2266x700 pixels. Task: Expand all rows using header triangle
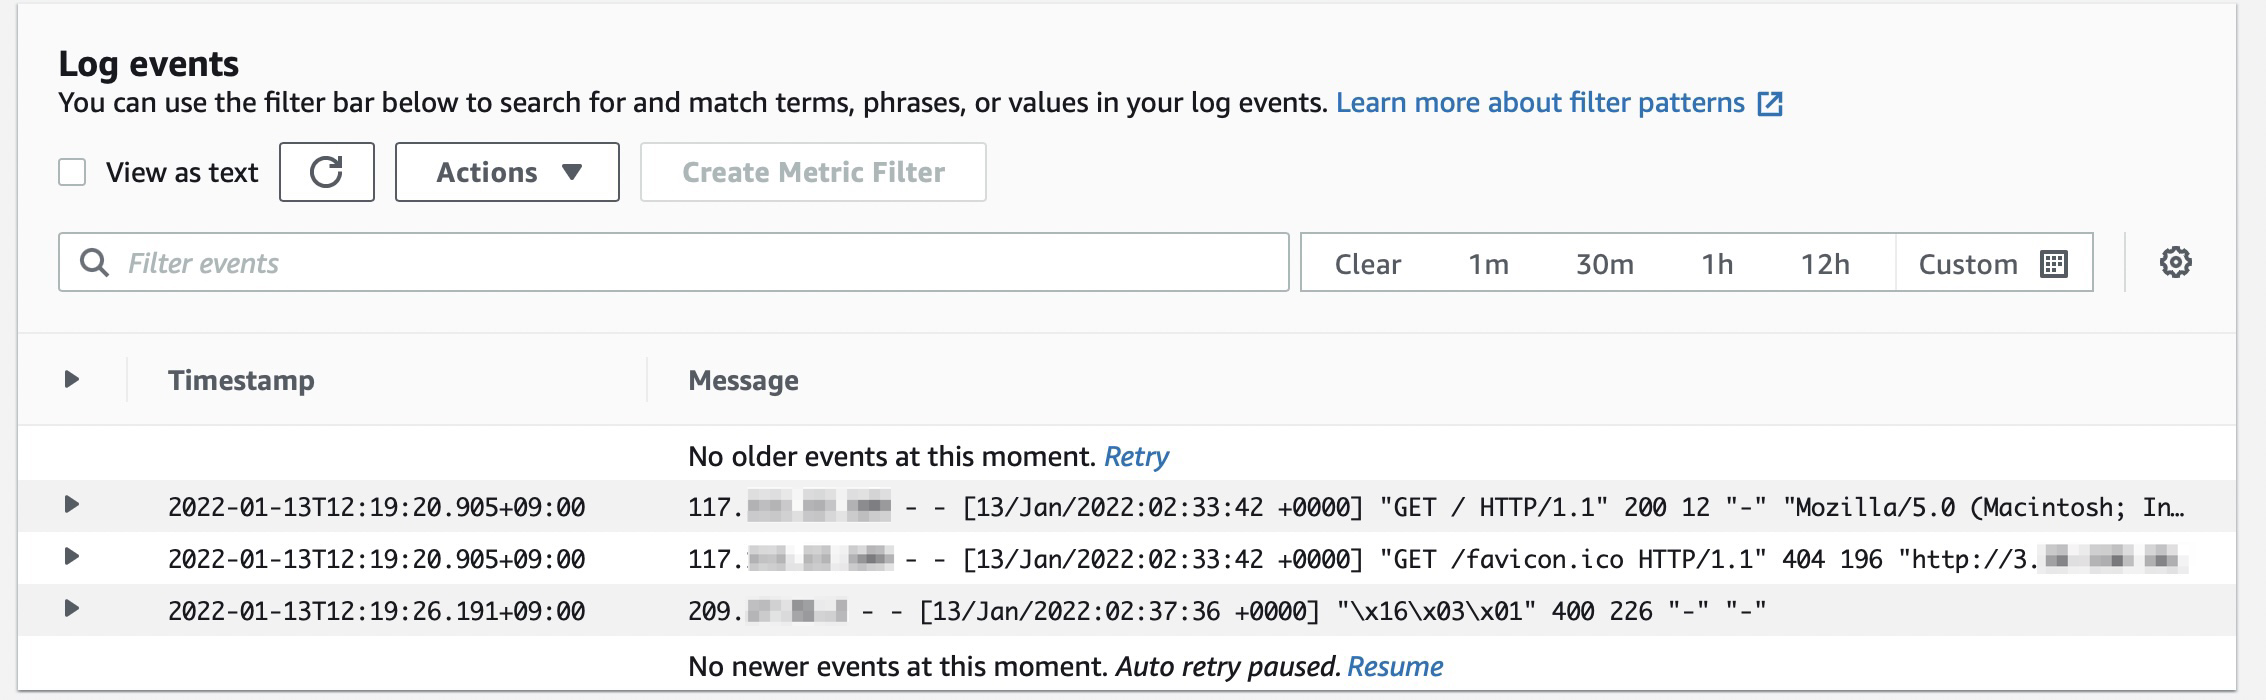pyautogui.click(x=71, y=380)
